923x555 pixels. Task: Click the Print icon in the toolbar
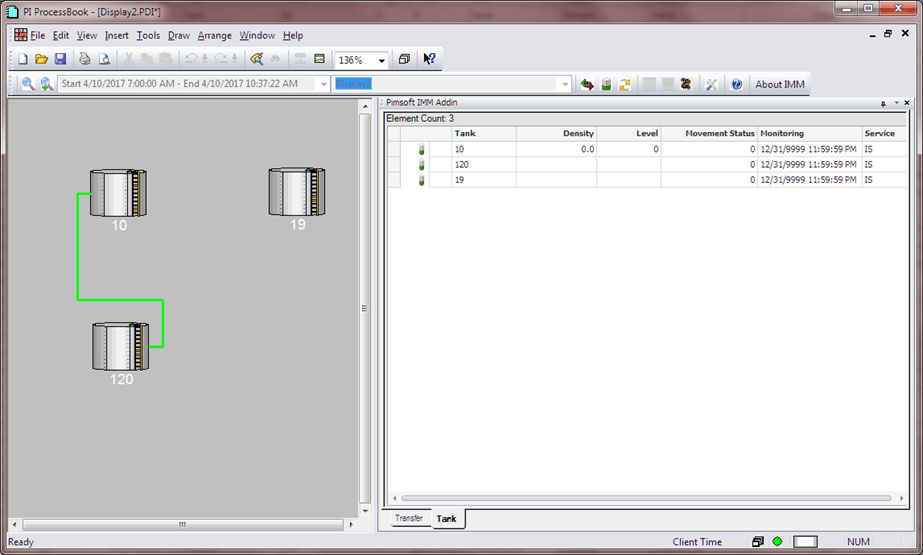85,59
